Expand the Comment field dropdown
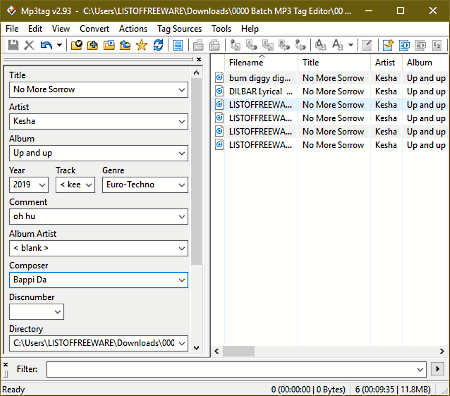The width and height of the screenshot is (450, 396). (x=182, y=216)
